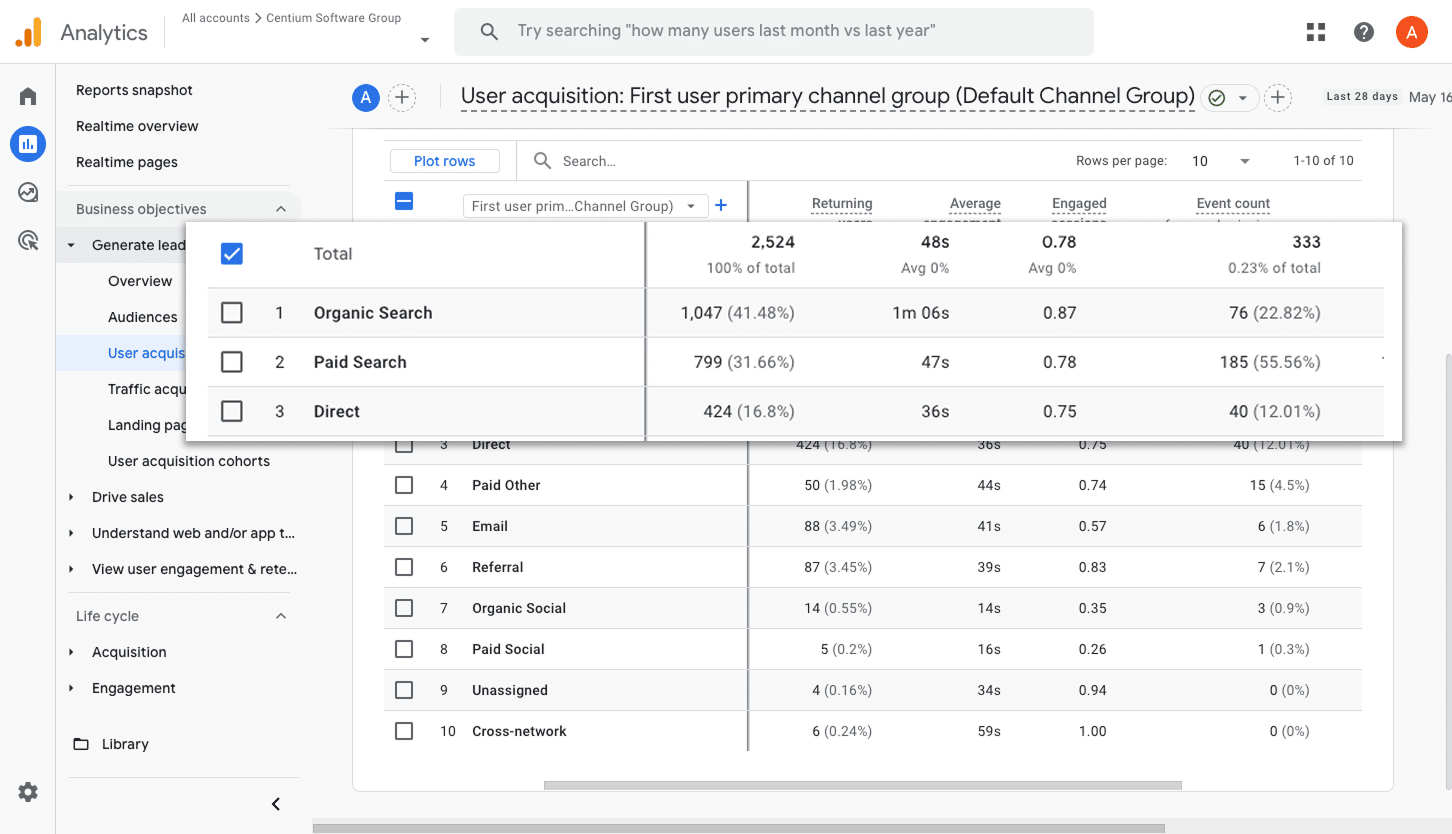Open the Google apps grid icon
Screen dimensions: 1452x834
pos(1316,32)
